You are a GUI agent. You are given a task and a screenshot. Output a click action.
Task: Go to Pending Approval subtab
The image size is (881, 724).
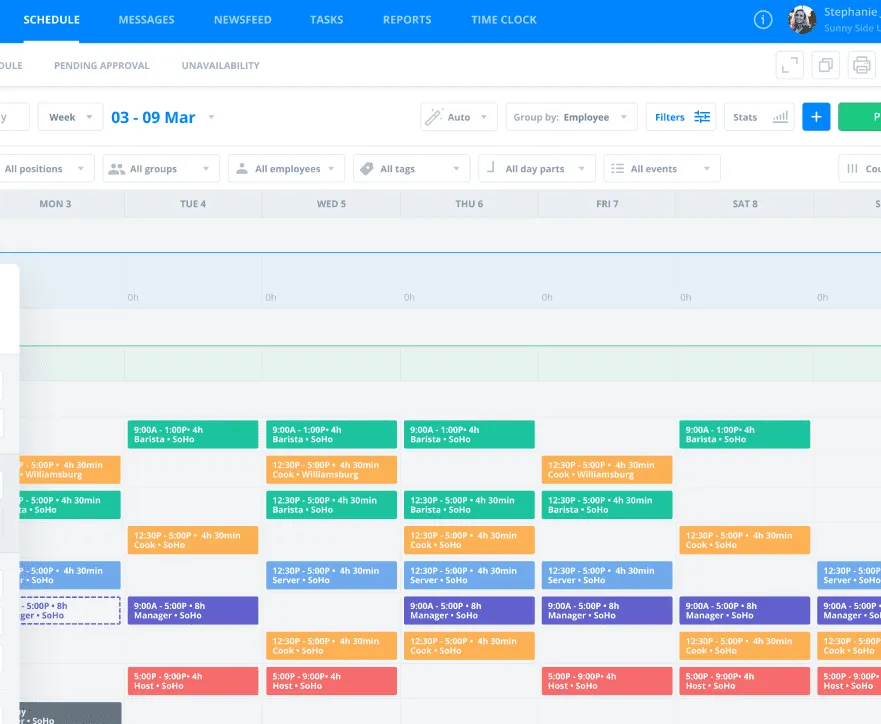point(102,66)
